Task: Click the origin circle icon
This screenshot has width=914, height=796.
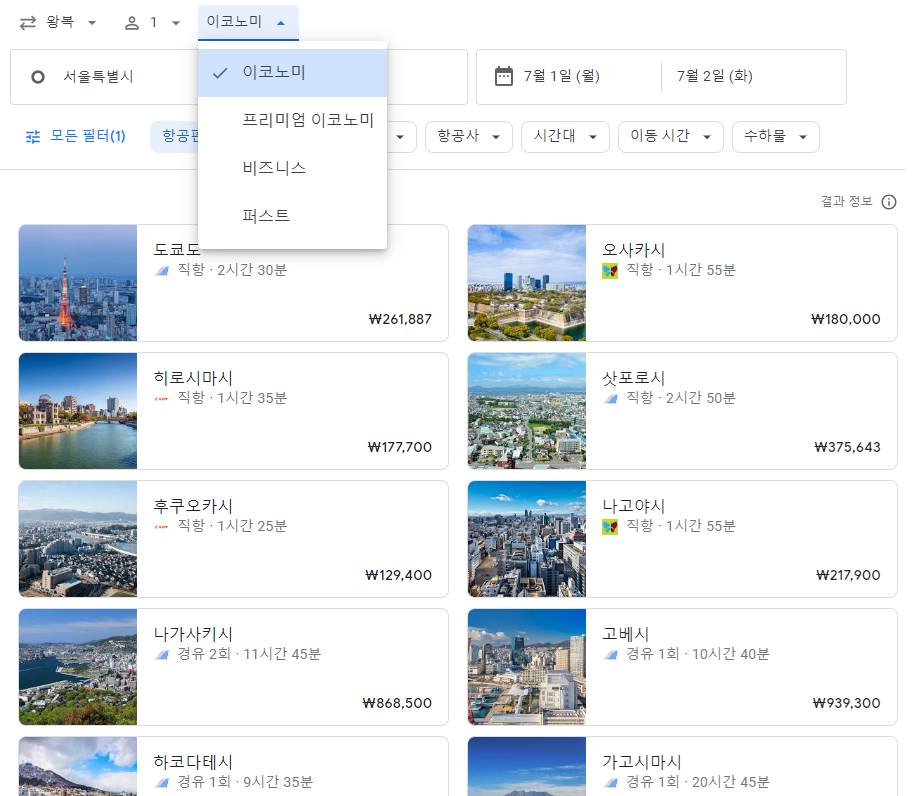Action: click(x=38, y=77)
